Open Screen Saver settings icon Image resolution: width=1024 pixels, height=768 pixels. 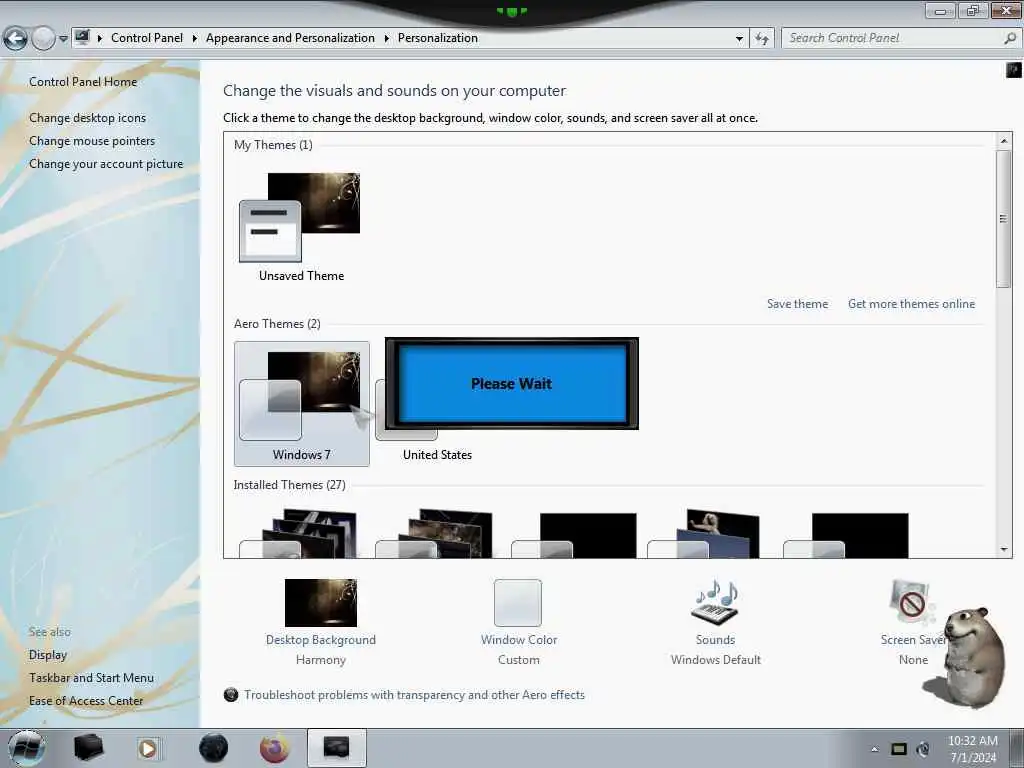tap(912, 603)
